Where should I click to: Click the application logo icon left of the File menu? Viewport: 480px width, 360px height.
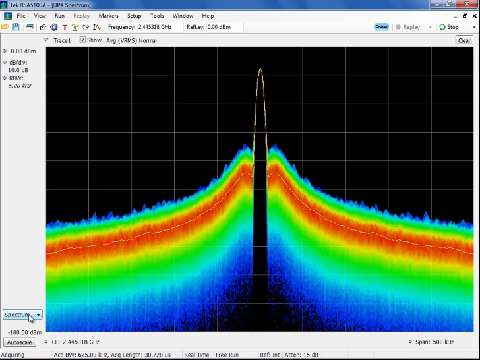click(8, 16)
